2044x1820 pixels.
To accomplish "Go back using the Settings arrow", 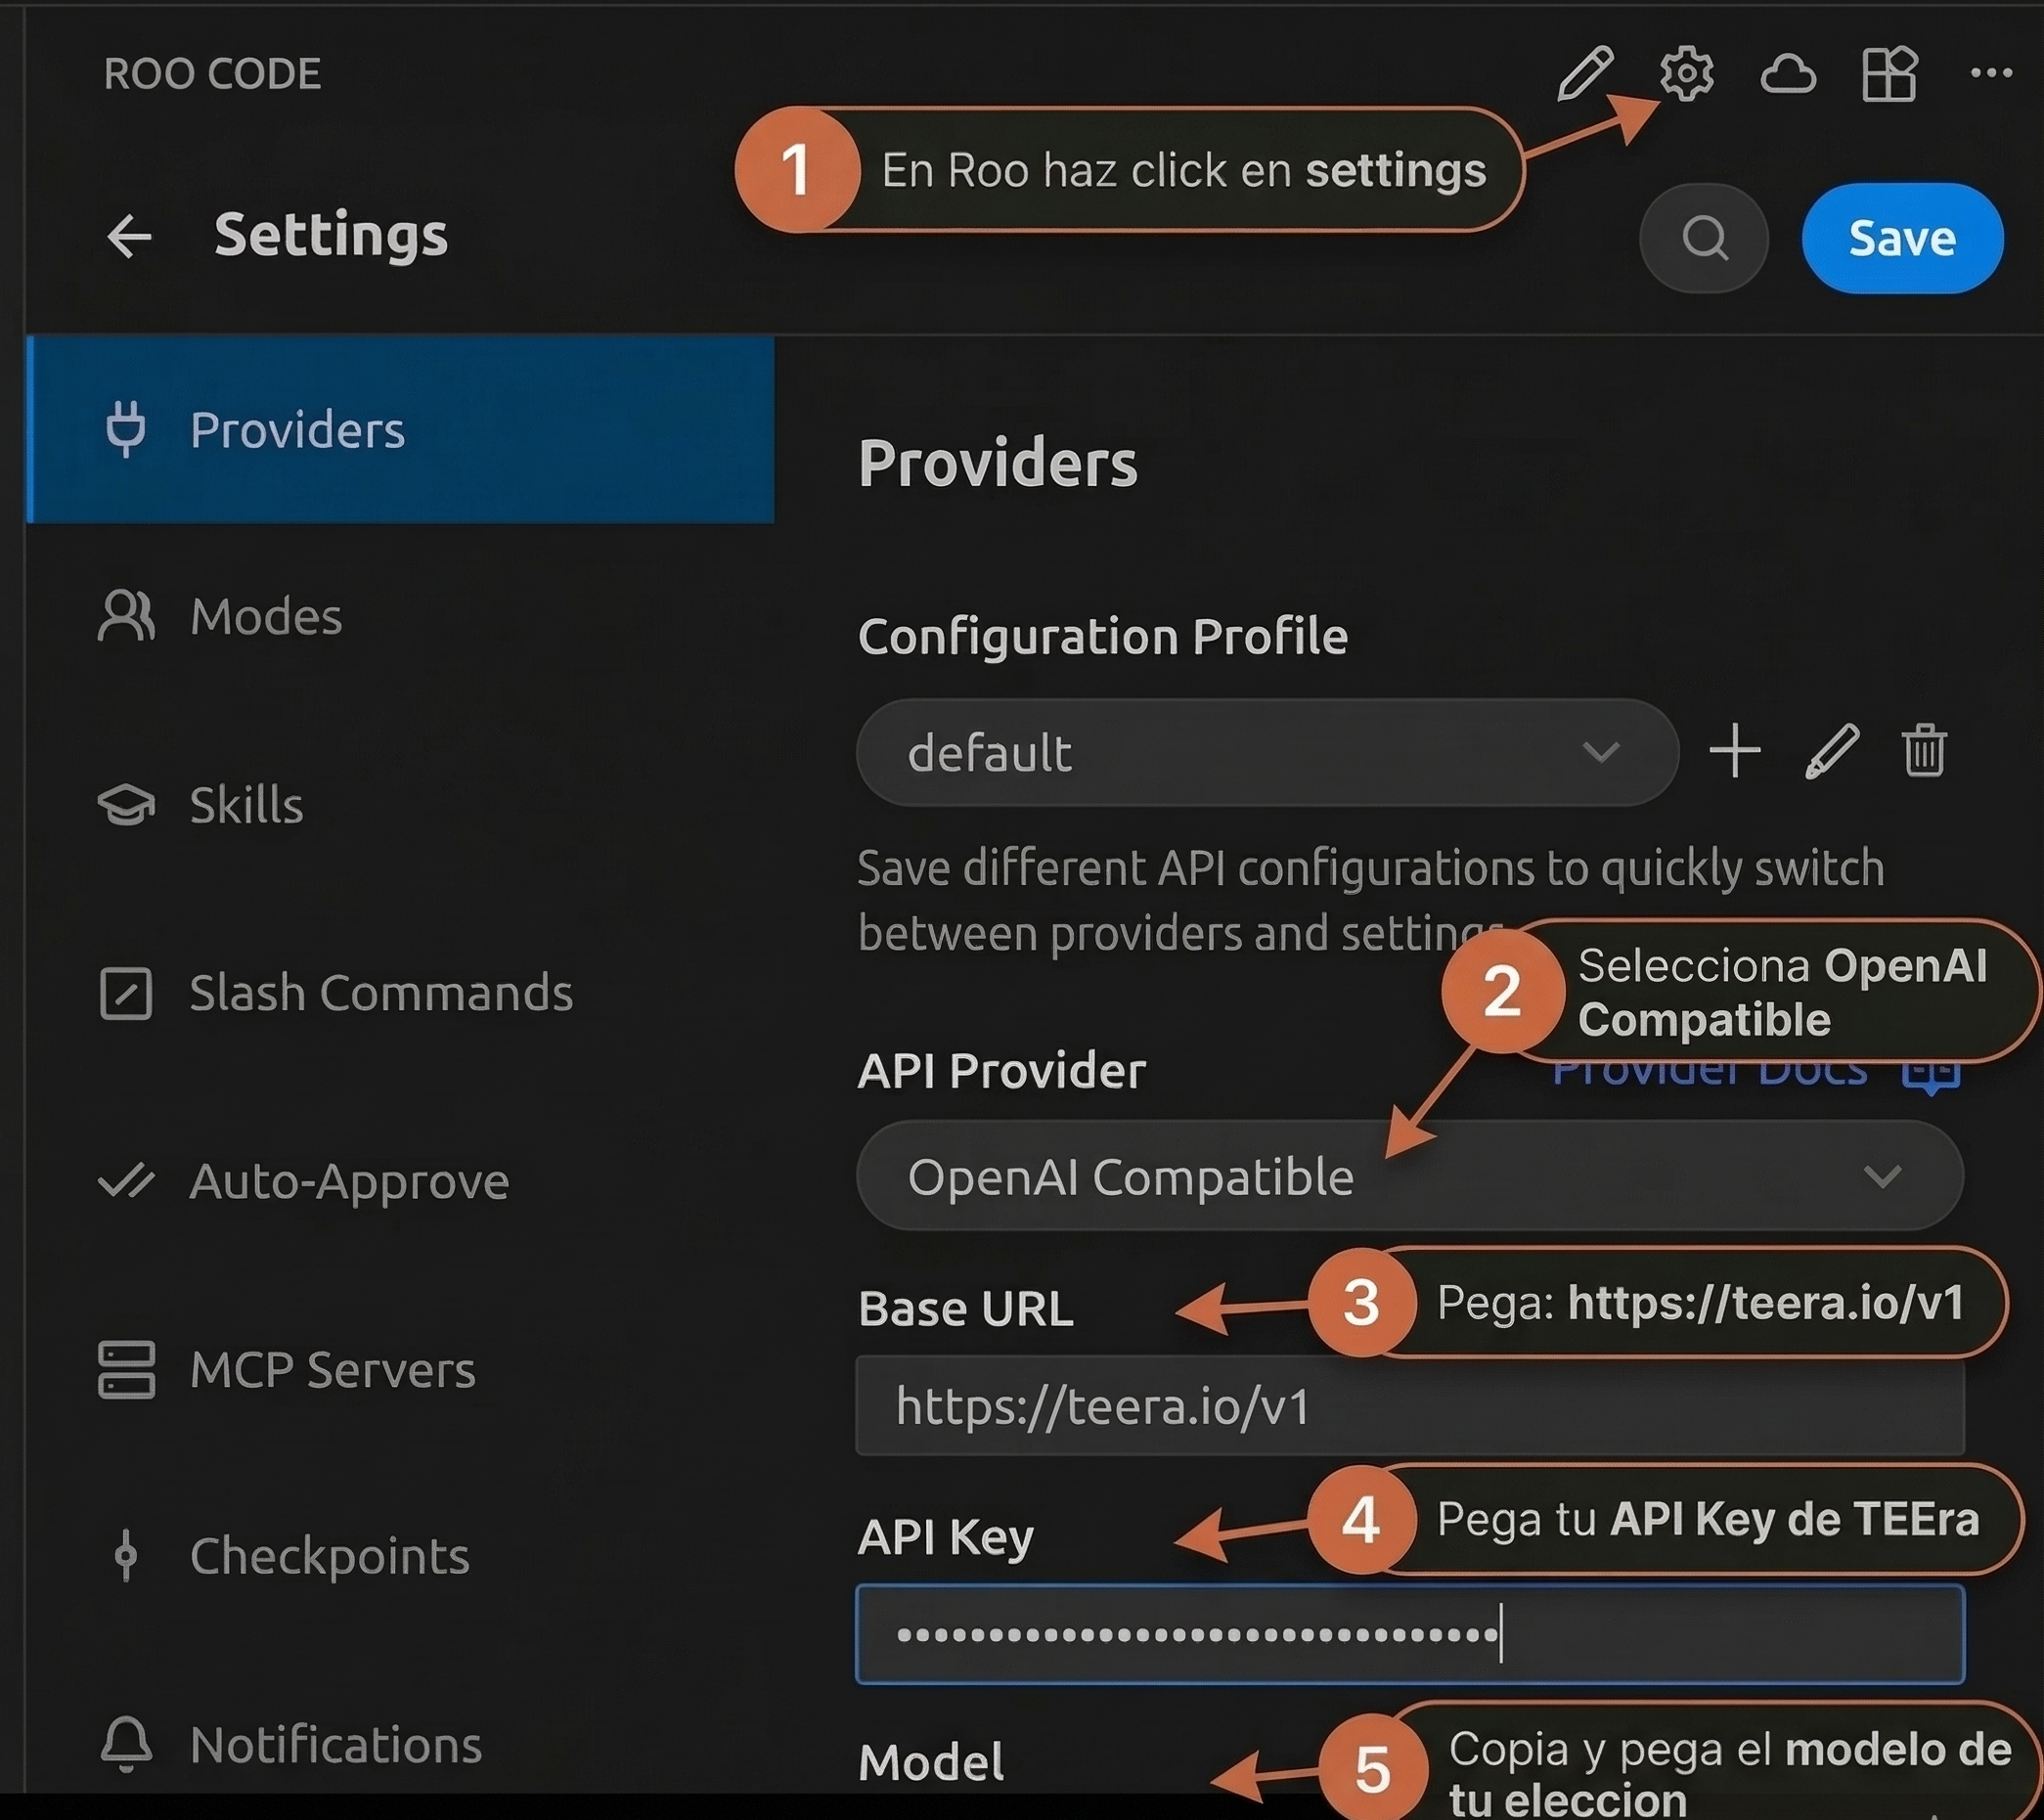I will pos(129,237).
